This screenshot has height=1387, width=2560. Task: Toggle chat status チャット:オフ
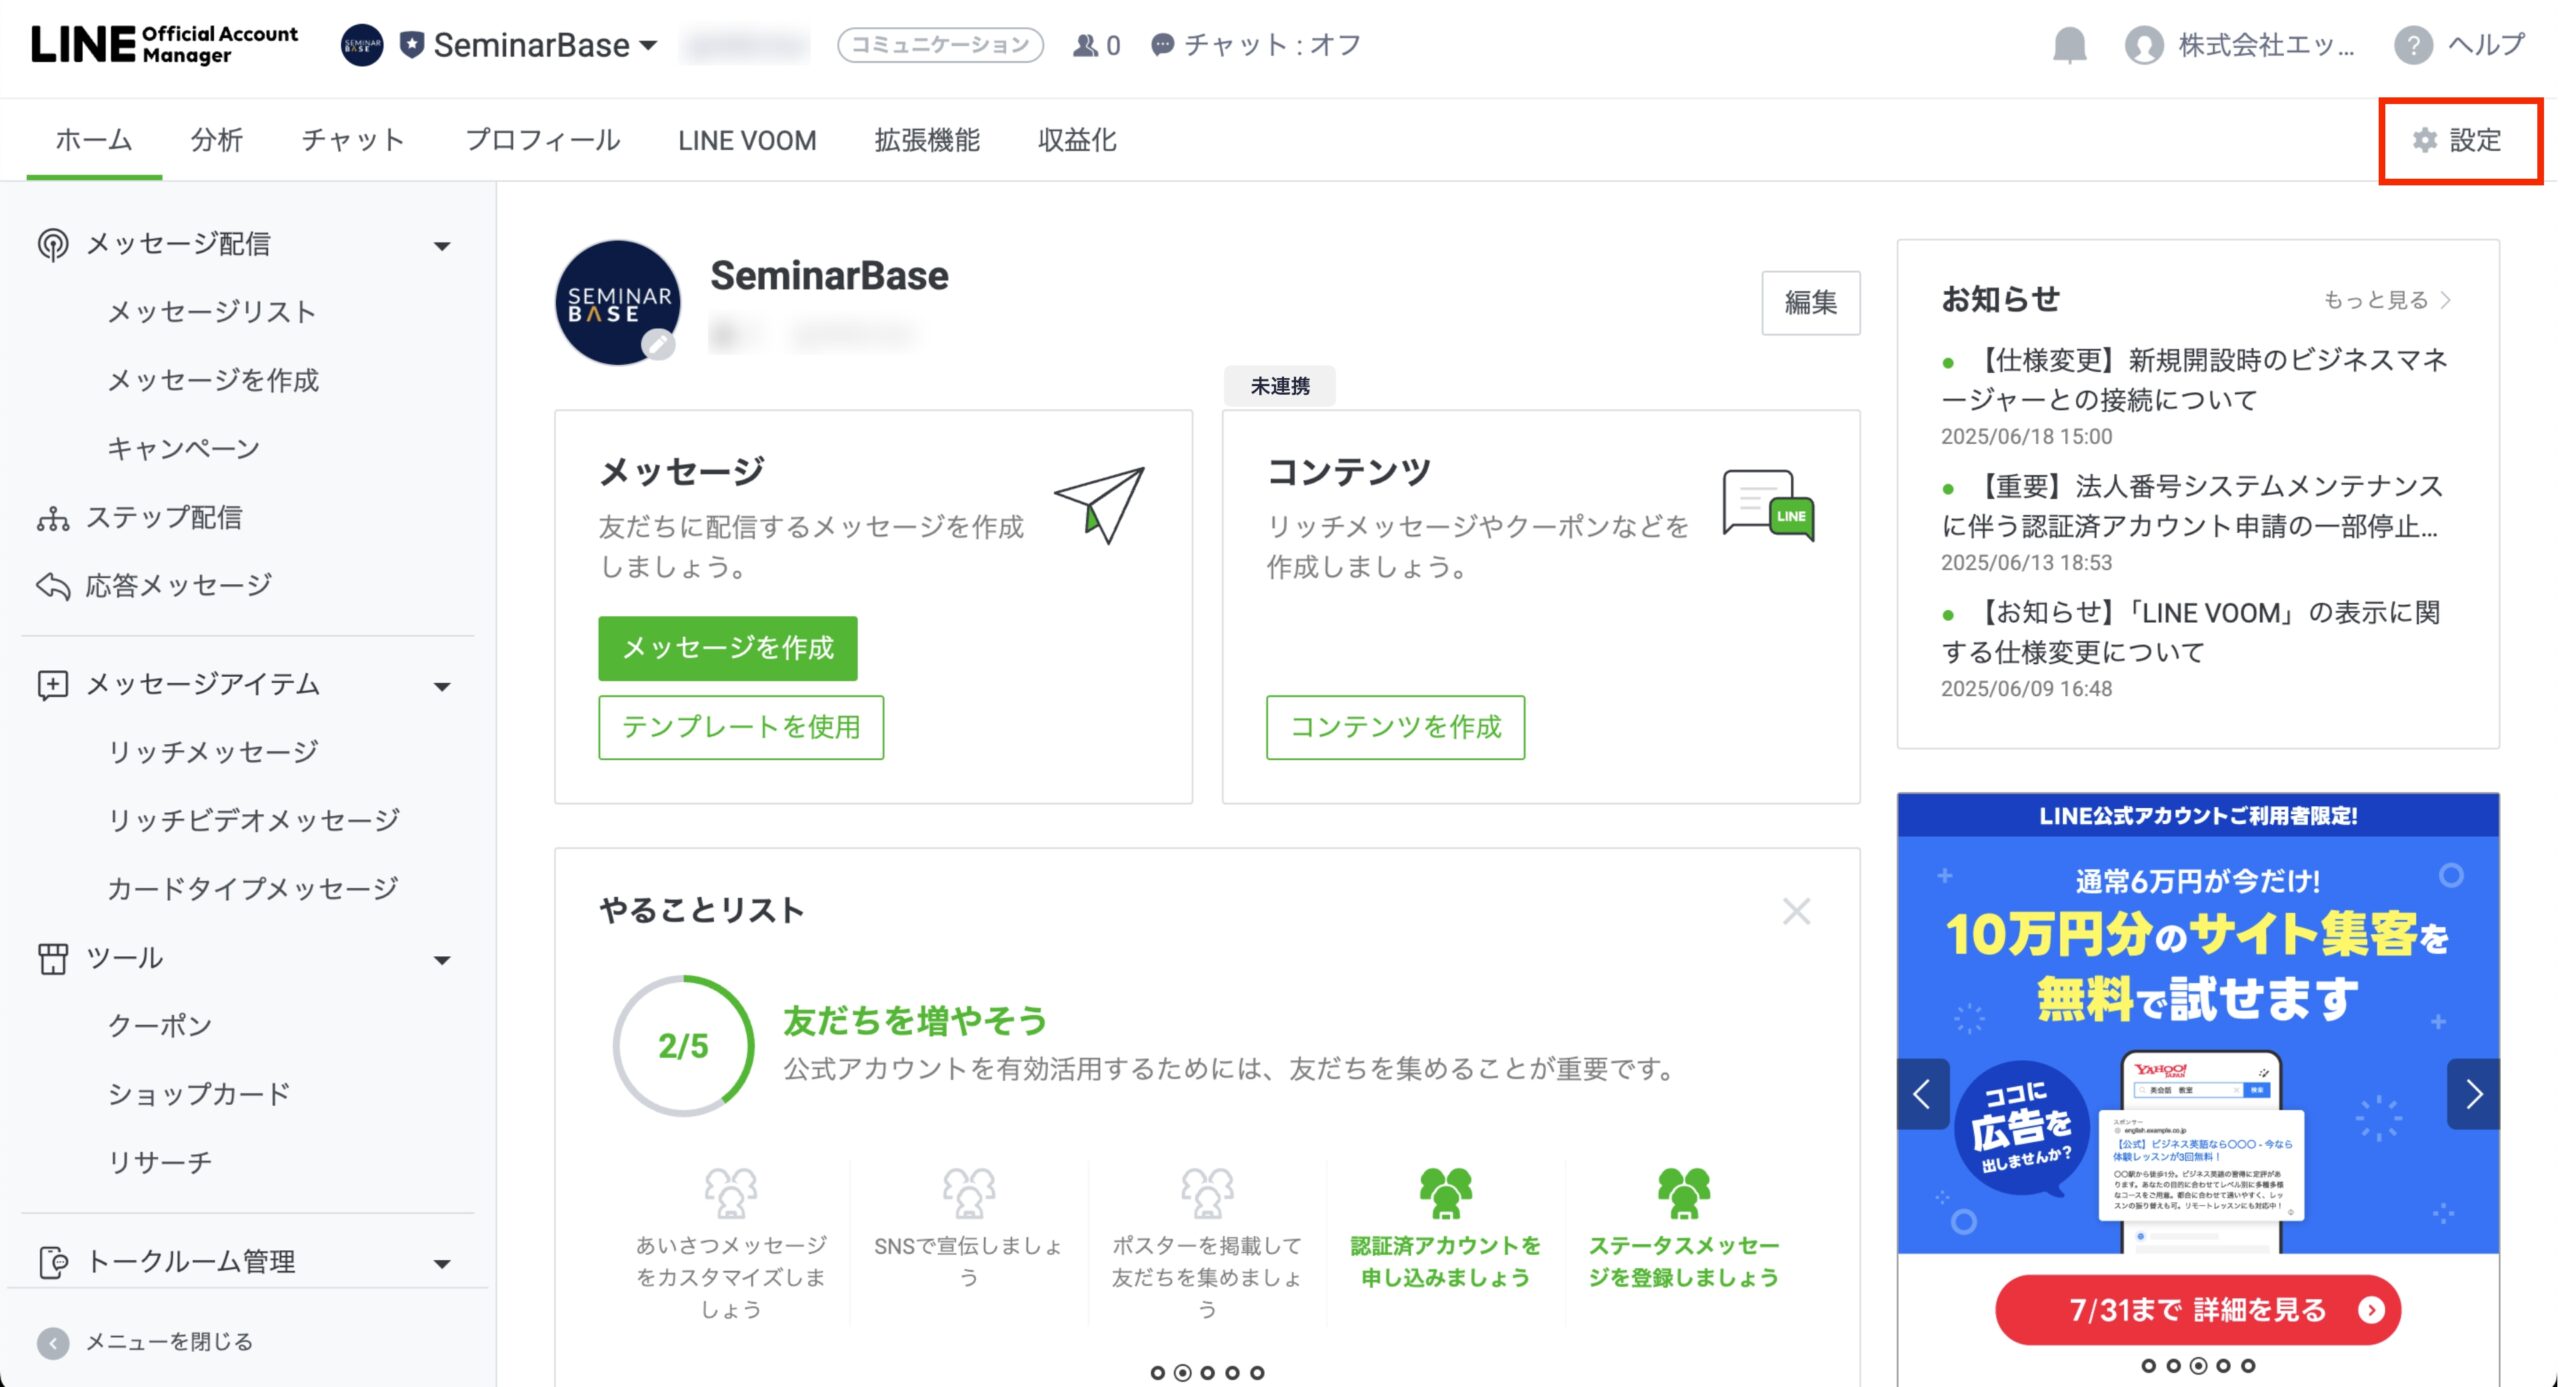click(x=1256, y=45)
